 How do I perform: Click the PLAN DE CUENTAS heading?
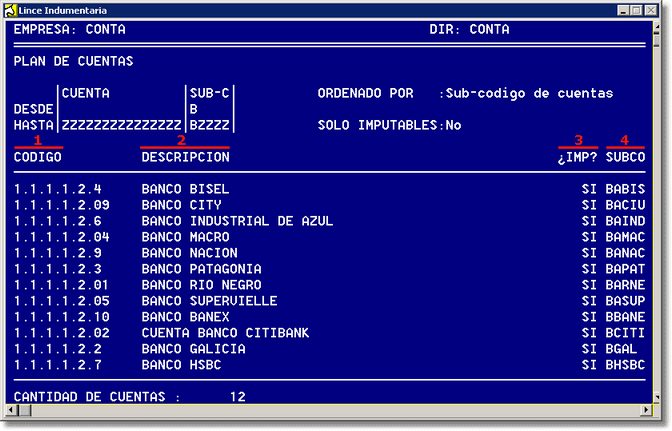pos(74,61)
